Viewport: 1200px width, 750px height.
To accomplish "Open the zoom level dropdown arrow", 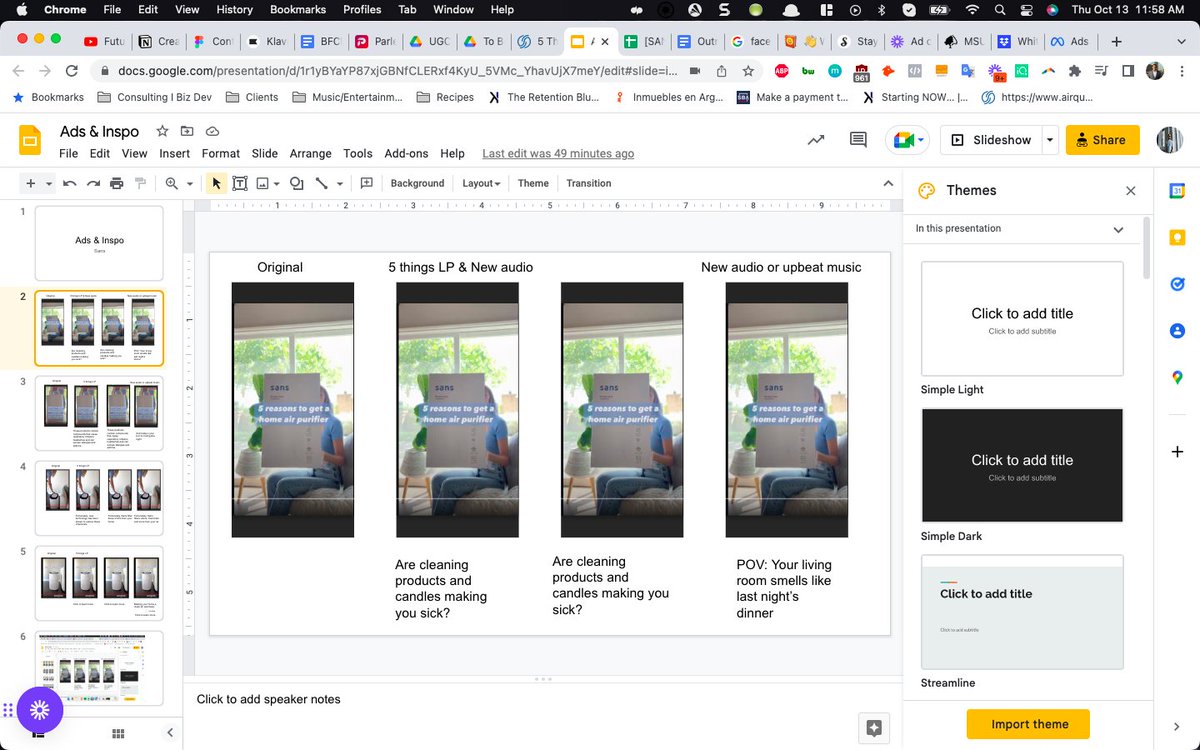I will click(188, 184).
